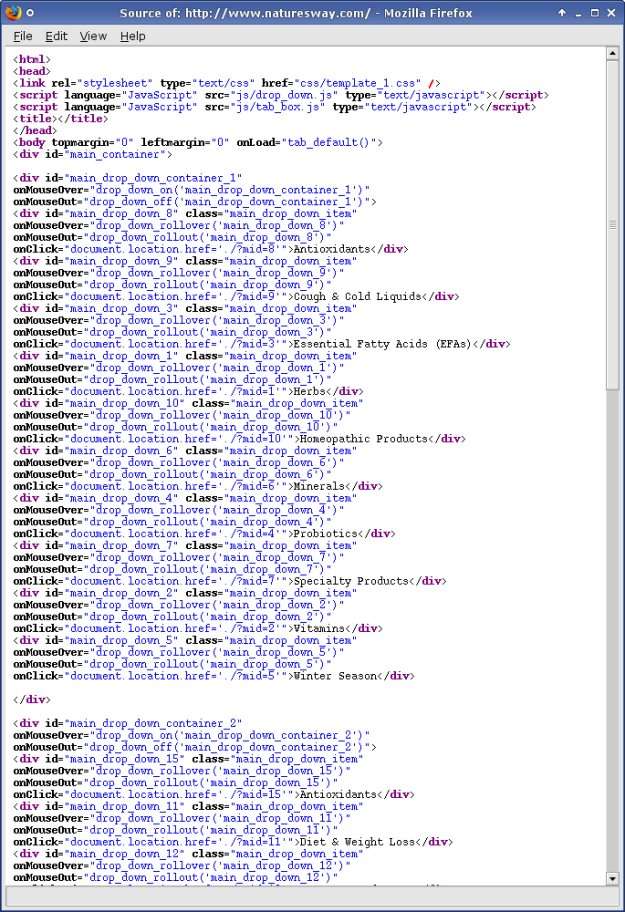Click the div id 'main_drop_down_12' line
625x912 pixels.
coord(188,854)
